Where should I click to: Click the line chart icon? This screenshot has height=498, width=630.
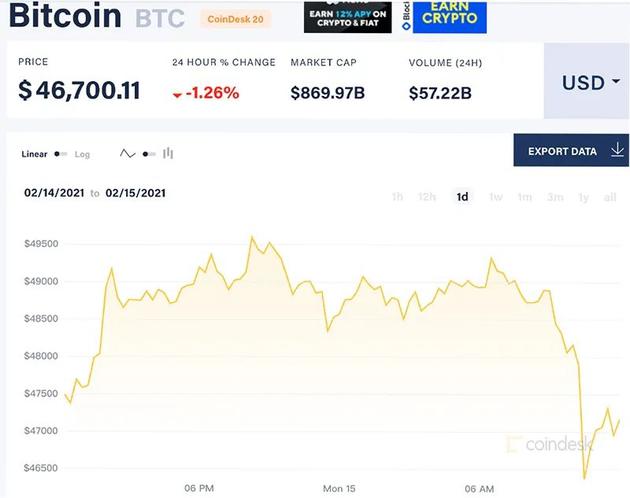[127, 154]
